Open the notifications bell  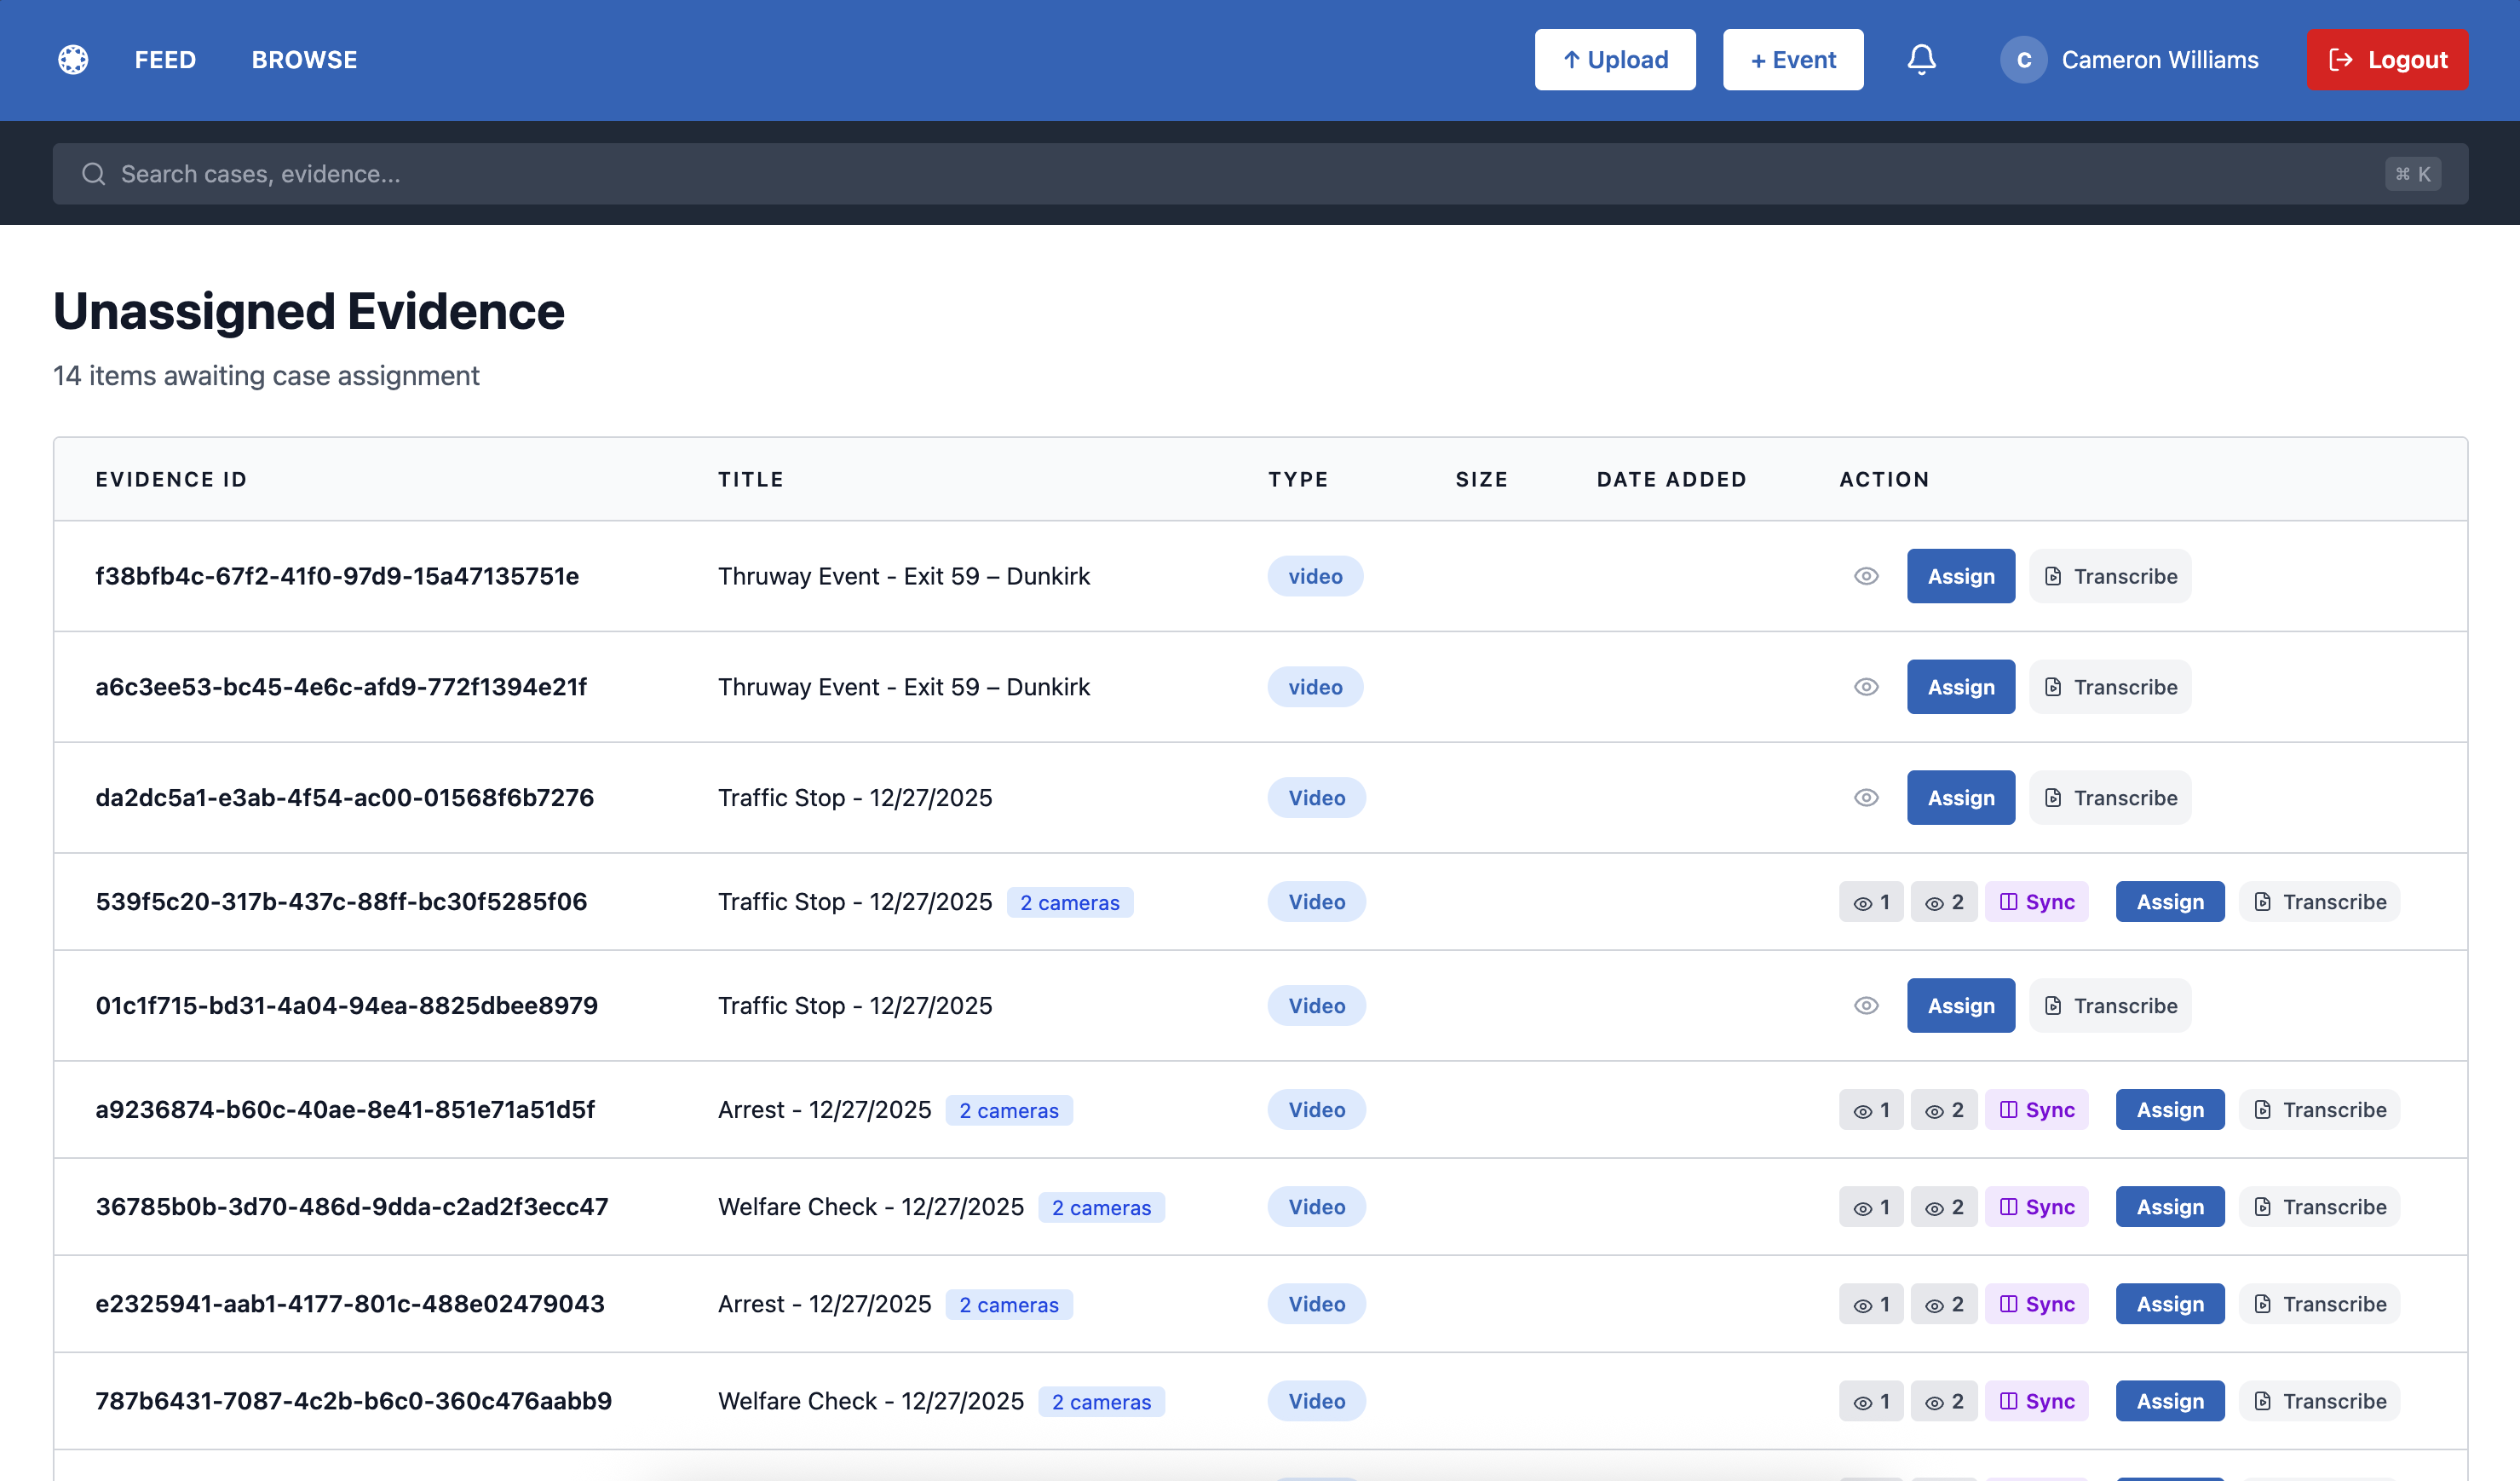1921,60
